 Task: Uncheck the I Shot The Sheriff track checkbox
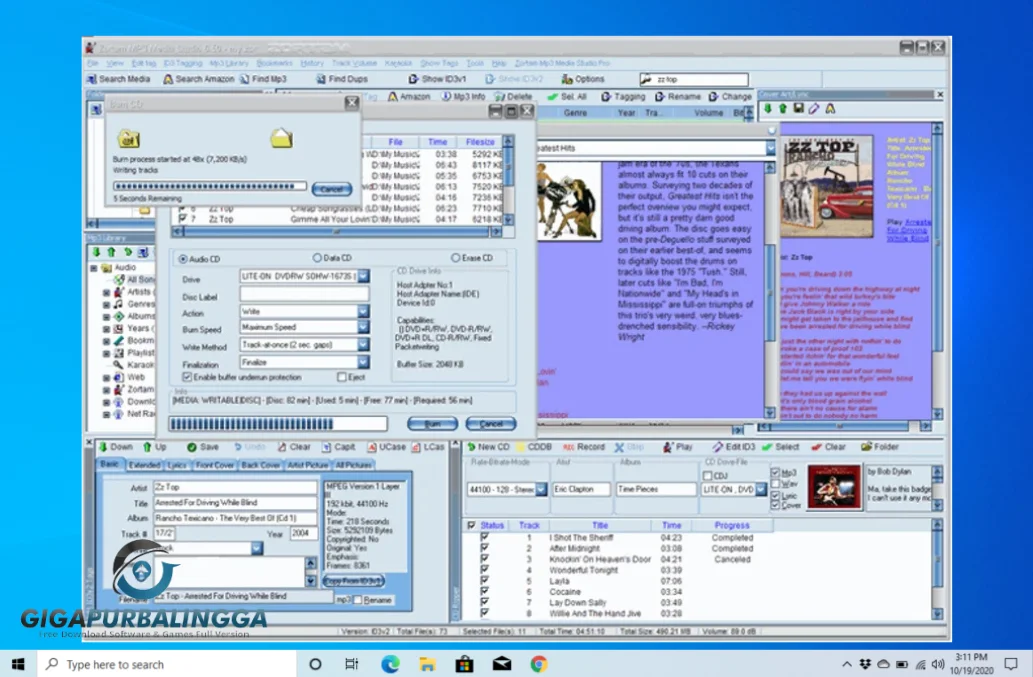(485, 537)
